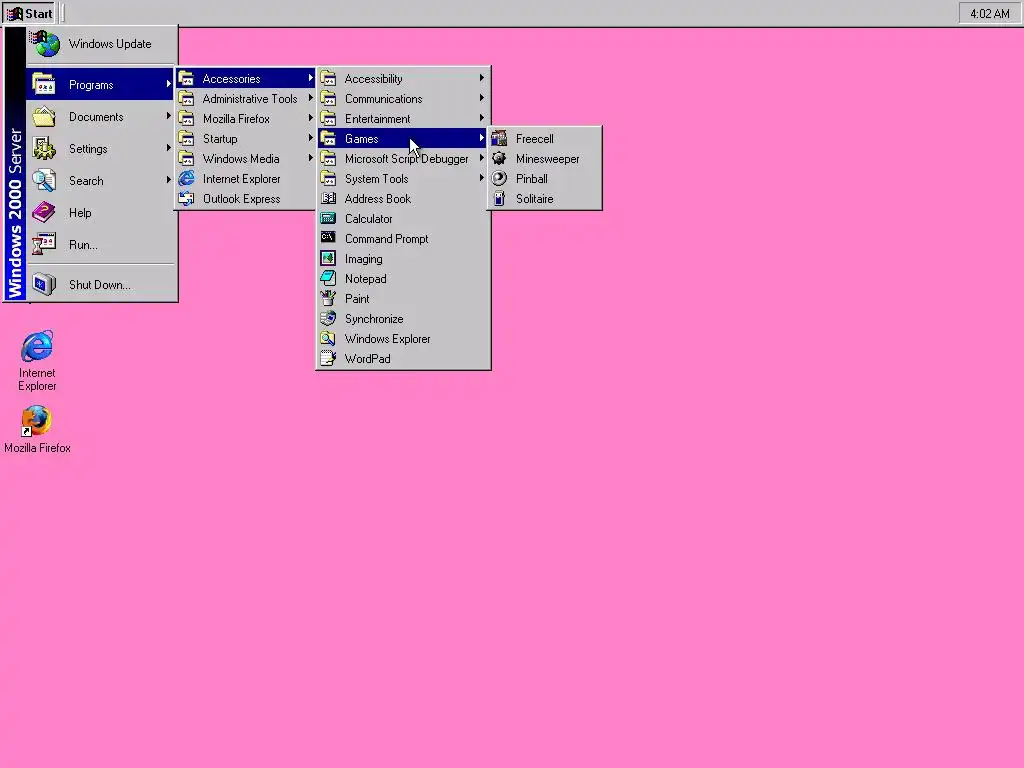Click the Entertainment folder icon
The width and height of the screenshot is (1024, 768).
tap(328, 118)
